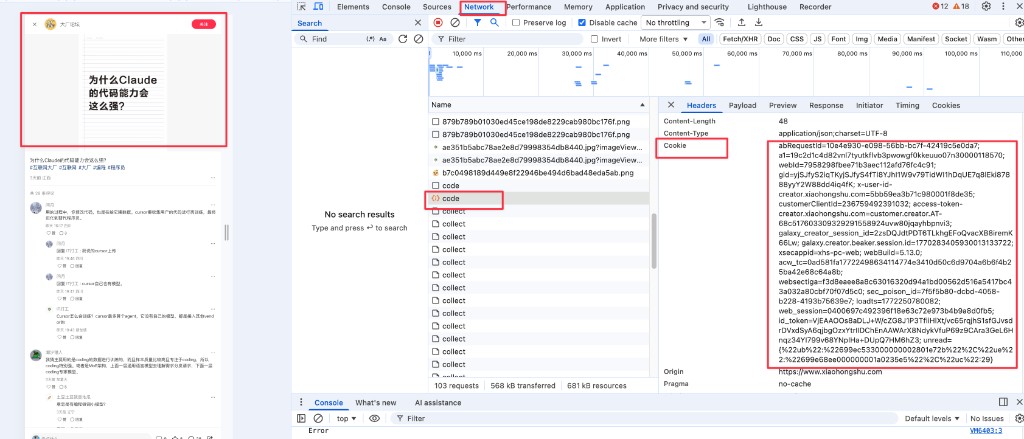
Task: Open the VM6403:3 source link
Action: click(985, 431)
